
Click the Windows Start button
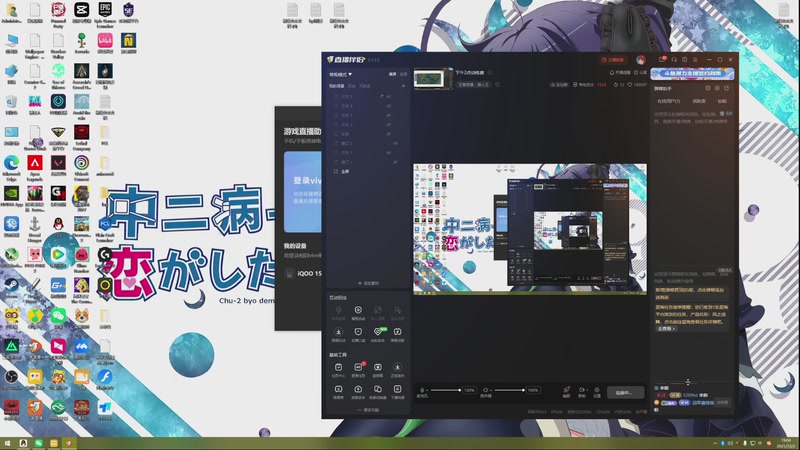pos(7,443)
